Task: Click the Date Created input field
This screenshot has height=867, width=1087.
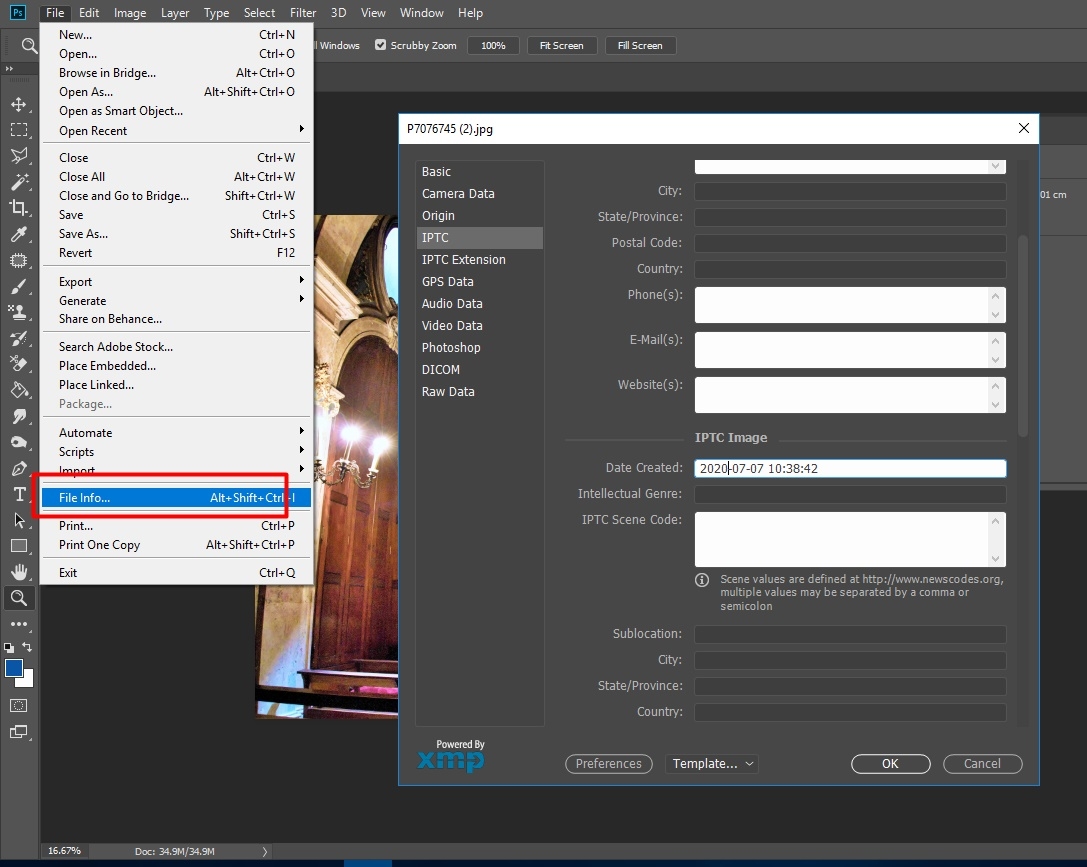Action: pos(850,468)
